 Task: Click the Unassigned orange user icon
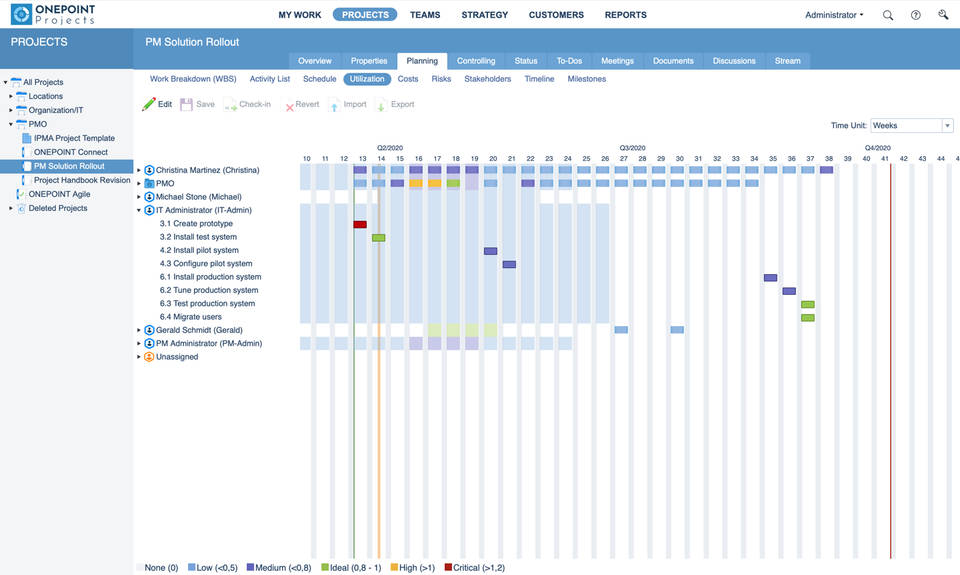click(149, 357)
